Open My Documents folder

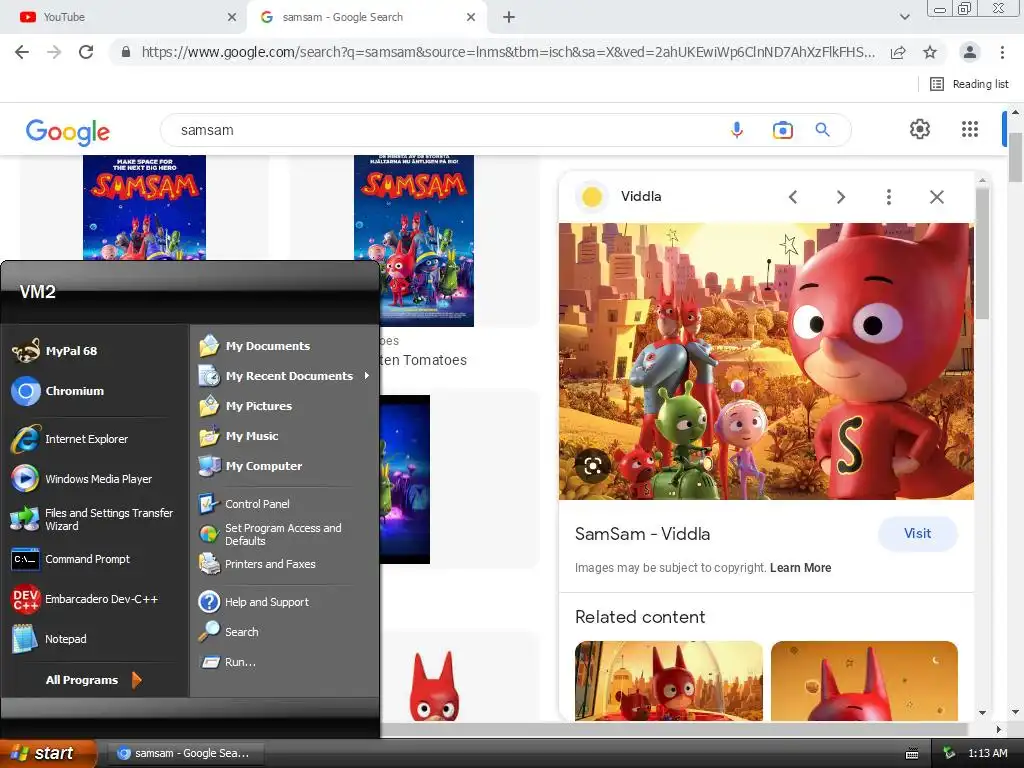[x=255, y=346]
